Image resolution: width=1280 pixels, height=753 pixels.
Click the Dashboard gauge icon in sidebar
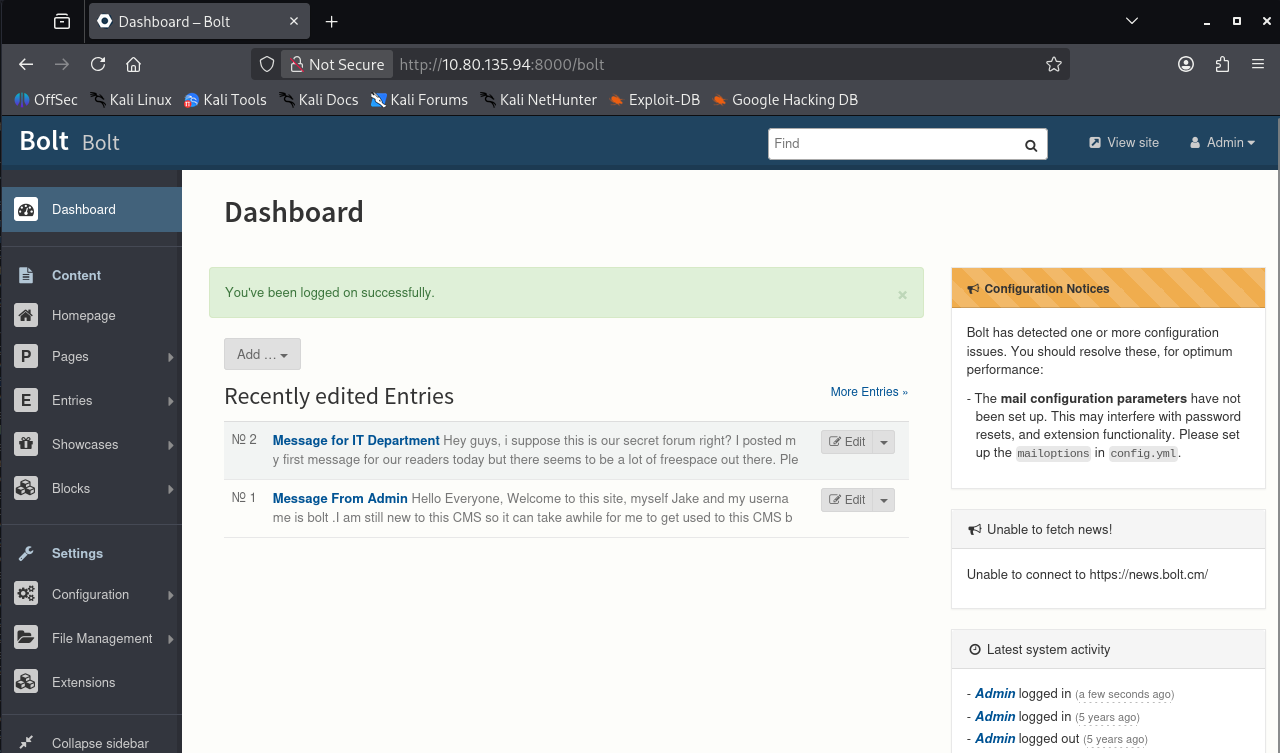26,209
